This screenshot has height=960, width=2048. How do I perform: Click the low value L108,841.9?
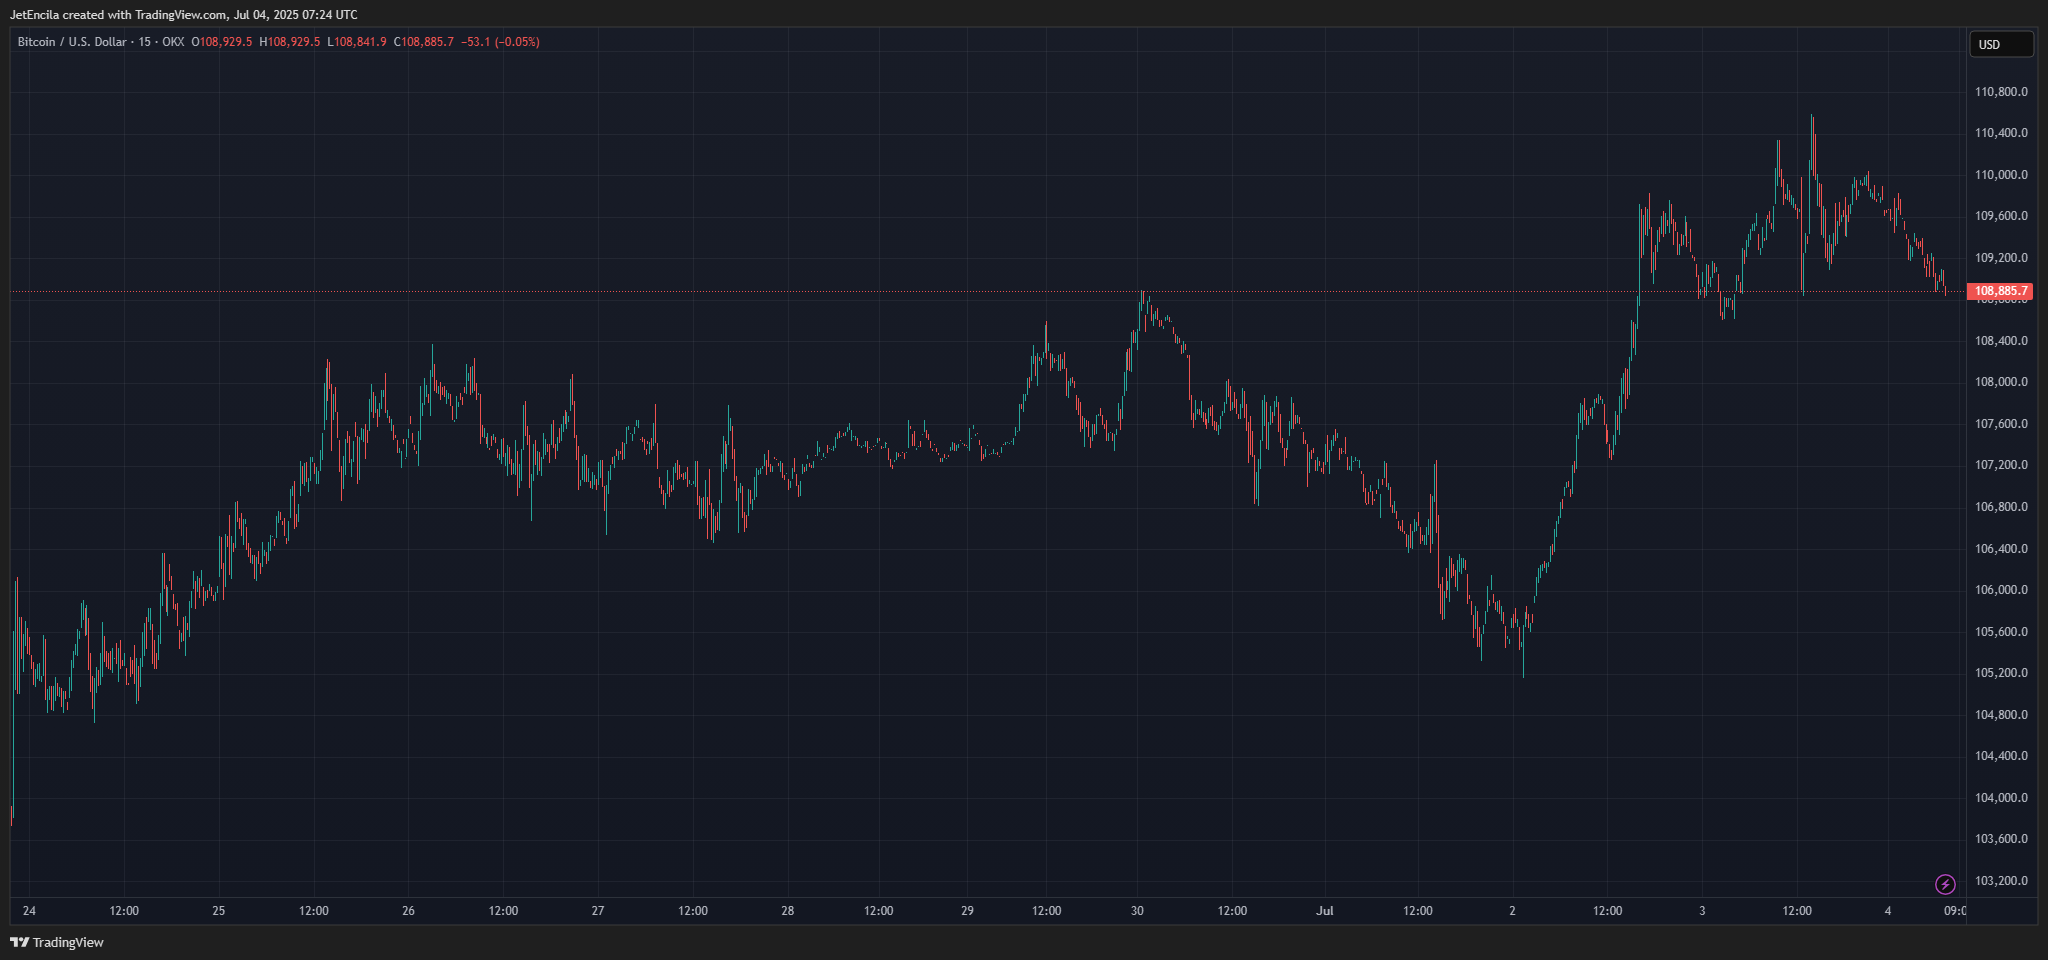tap(357, 42)
